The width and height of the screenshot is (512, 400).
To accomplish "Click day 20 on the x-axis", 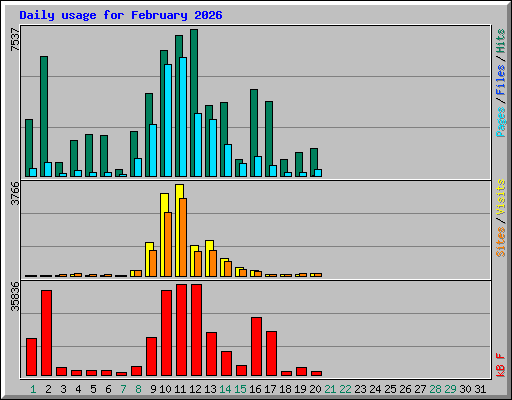I will (x=315, y=389).
